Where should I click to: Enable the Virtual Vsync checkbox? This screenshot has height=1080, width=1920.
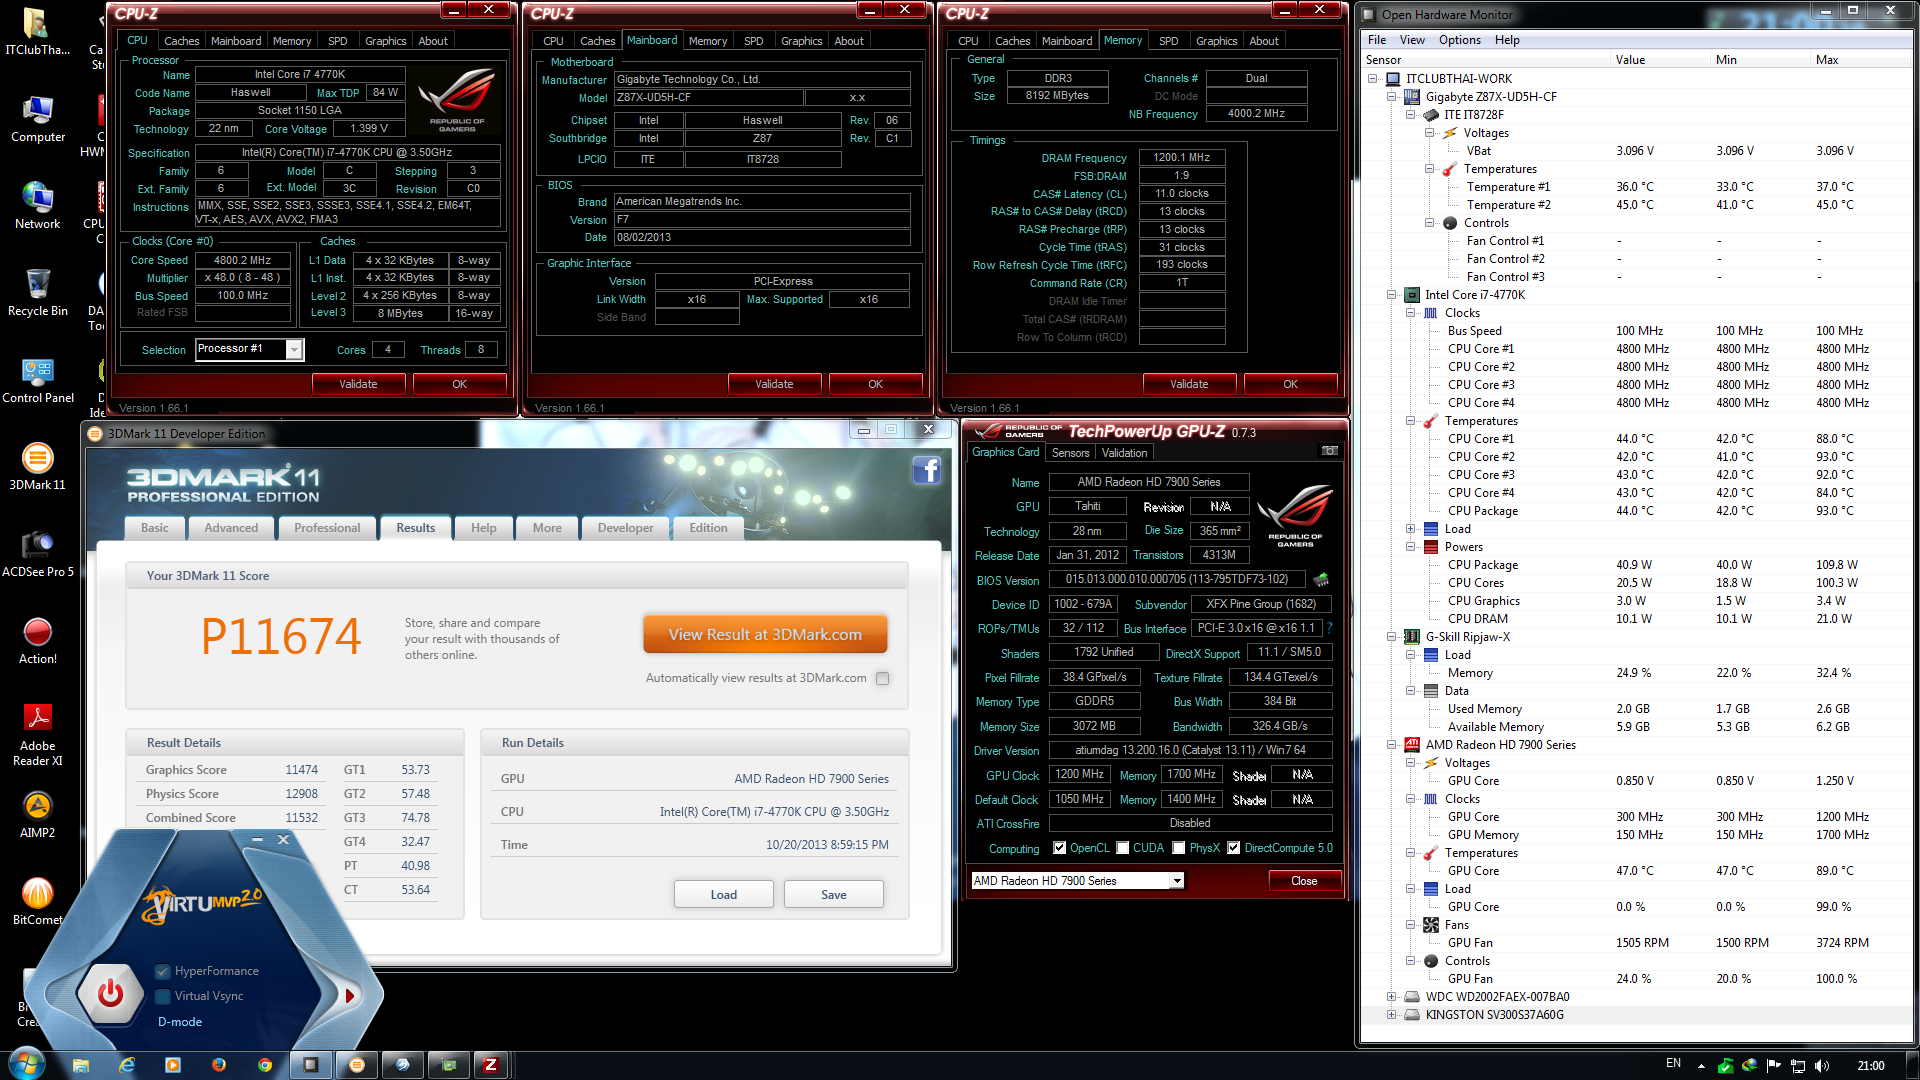pyautogui.click(x=163, y=996)
